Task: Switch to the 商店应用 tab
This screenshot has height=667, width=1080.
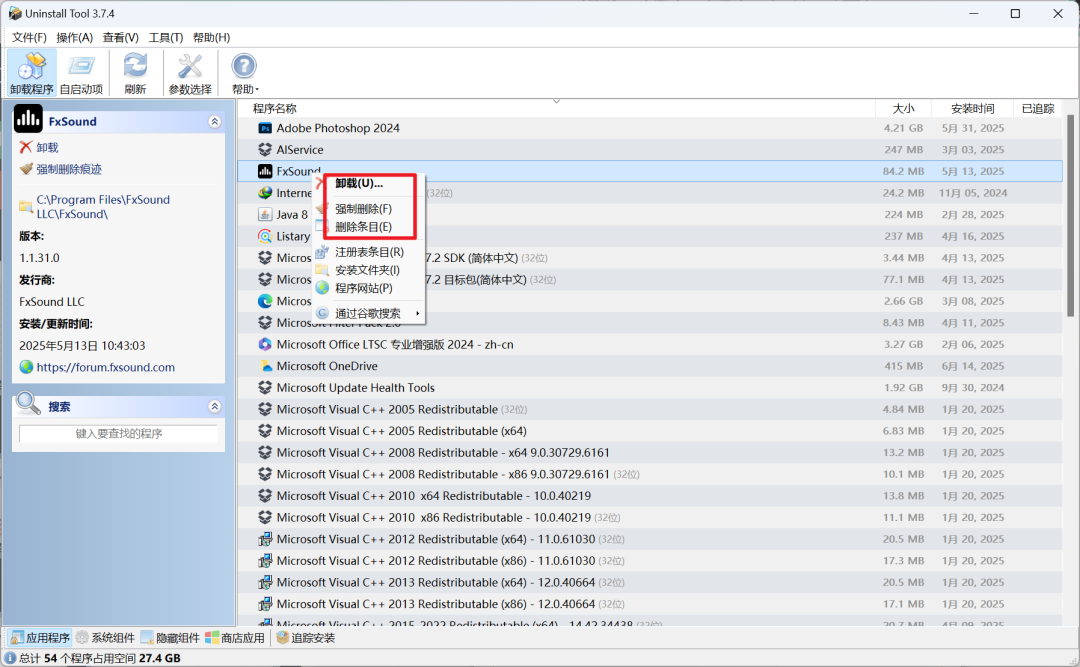Action: (235, 638)
